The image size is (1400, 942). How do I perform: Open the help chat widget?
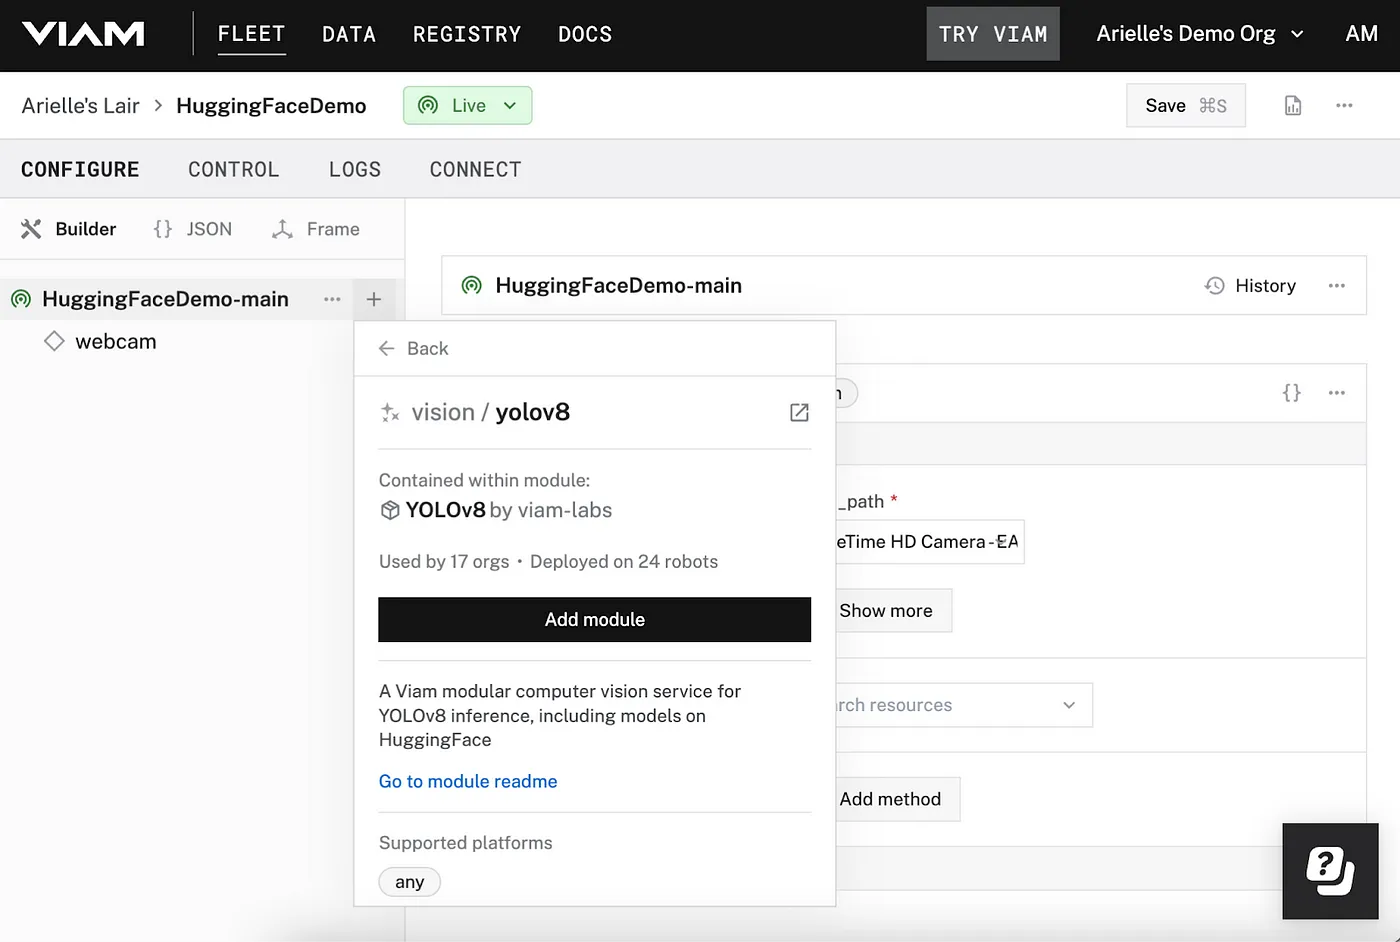click(x=1330, y=871)
